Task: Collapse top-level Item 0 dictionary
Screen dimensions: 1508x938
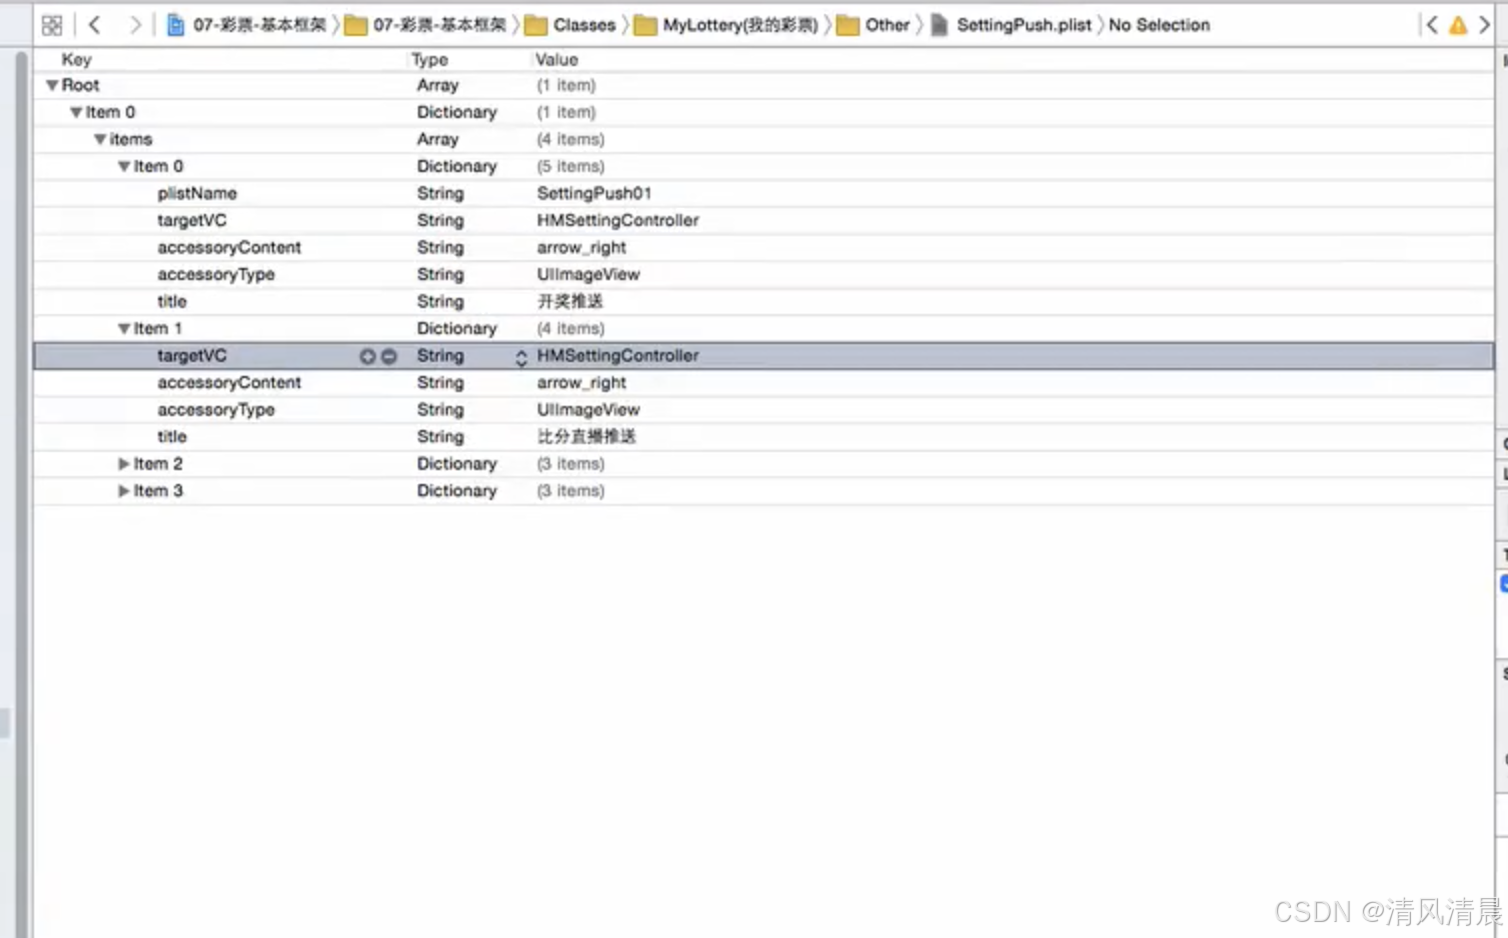Action: coord(76,113)
